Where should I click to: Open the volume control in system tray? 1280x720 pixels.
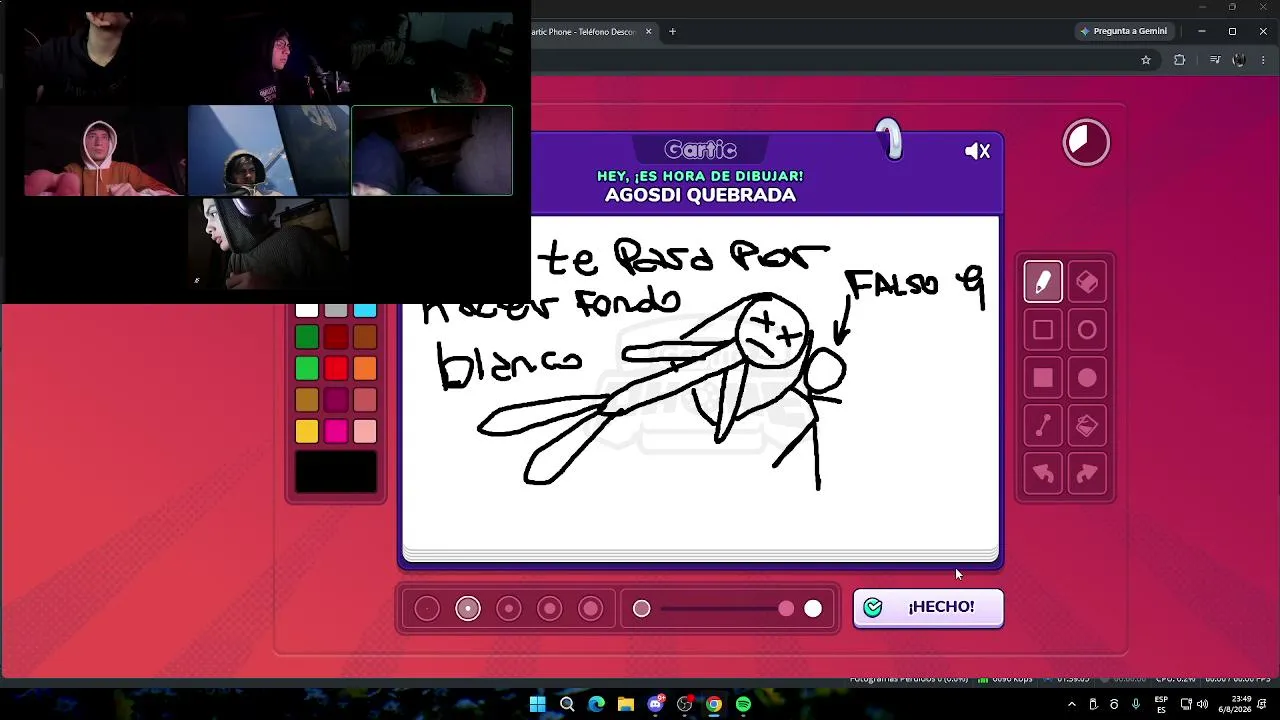pyautogui.click(x=1202, y=704)
